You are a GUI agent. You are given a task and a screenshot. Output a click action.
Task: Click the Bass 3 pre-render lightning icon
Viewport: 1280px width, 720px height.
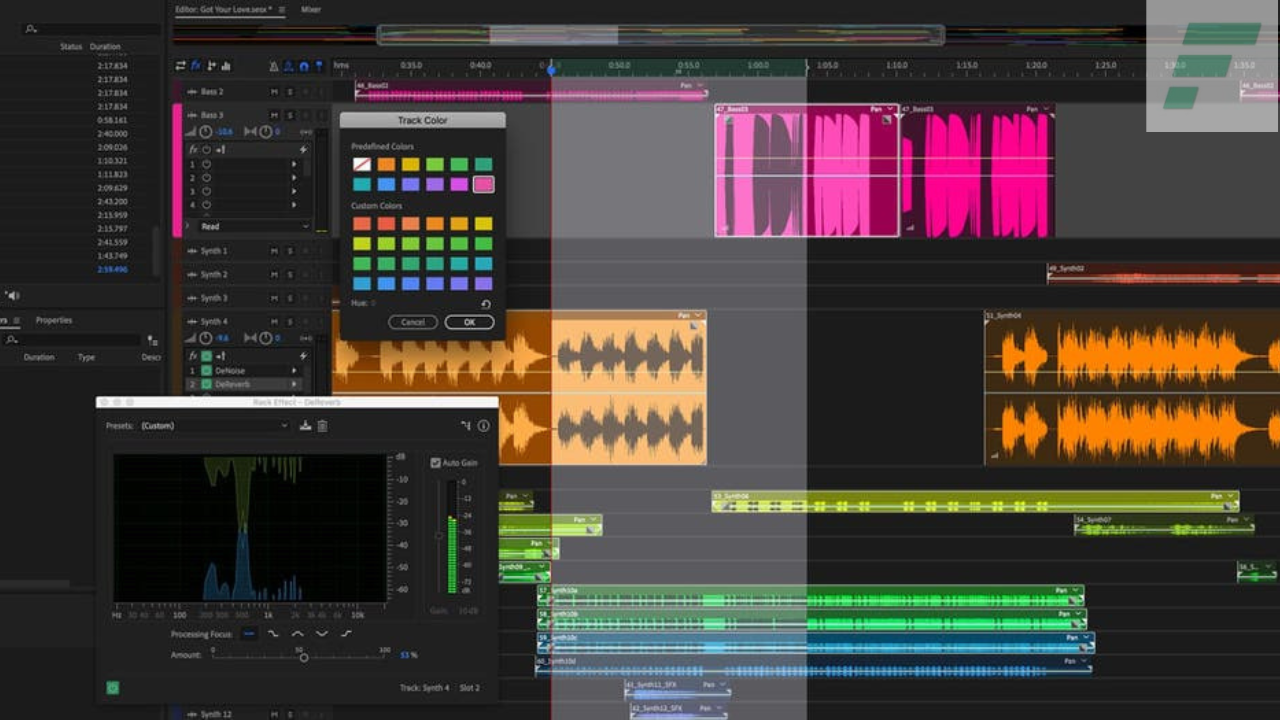[303, 150]
